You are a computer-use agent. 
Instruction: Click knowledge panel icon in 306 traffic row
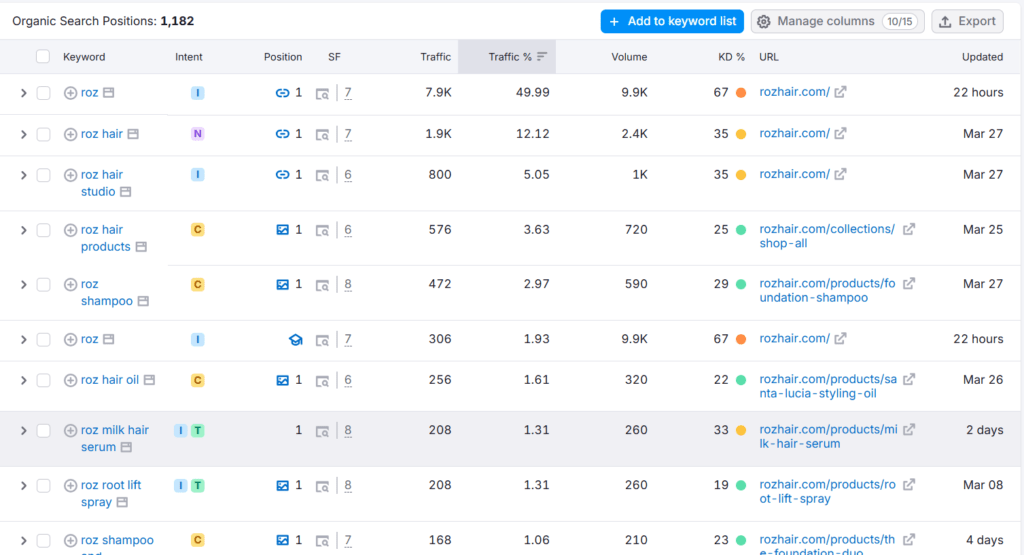click(295, 340)
